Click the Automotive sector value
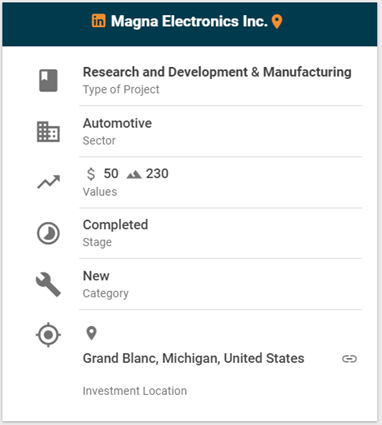 117,123
